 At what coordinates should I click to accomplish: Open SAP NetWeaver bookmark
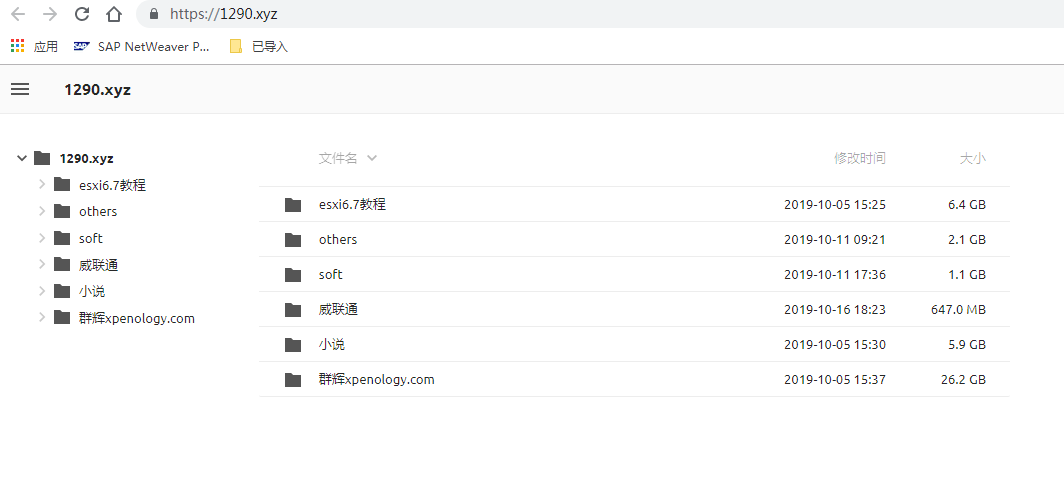coord(141,46)
